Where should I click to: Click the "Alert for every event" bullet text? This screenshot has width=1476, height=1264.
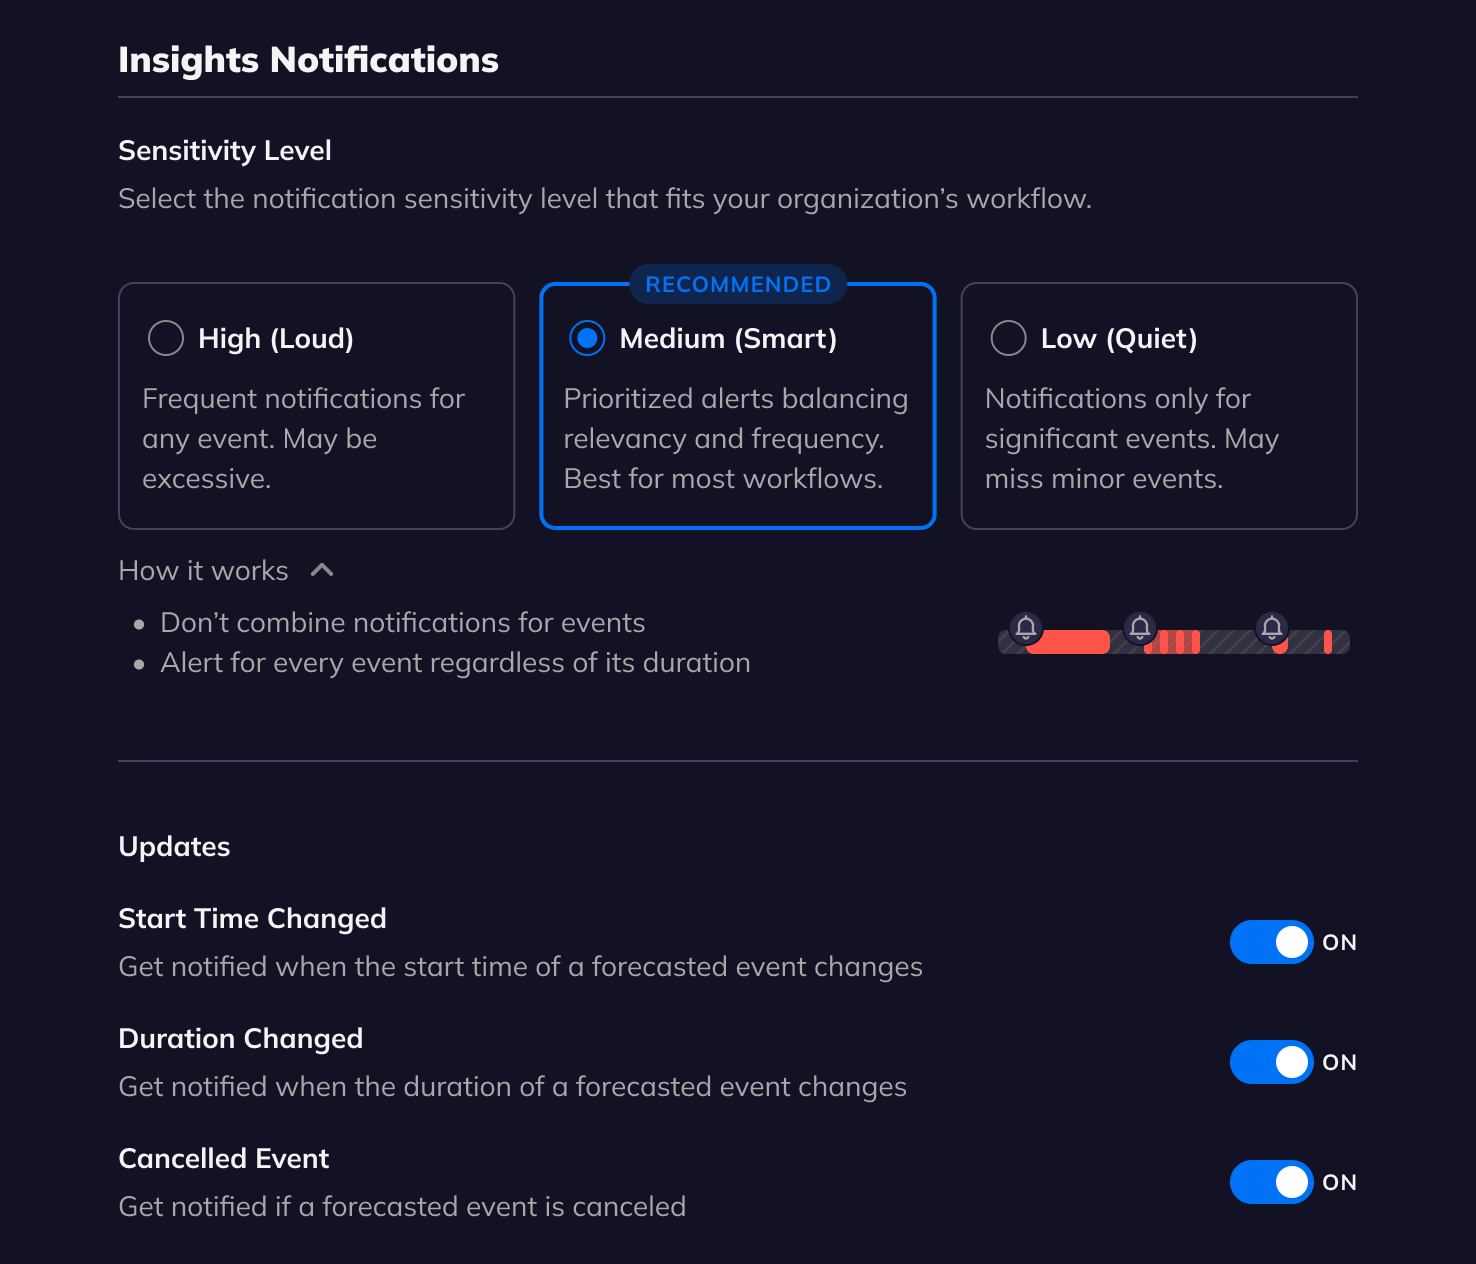pyautogui.click(x=455, y=662)
